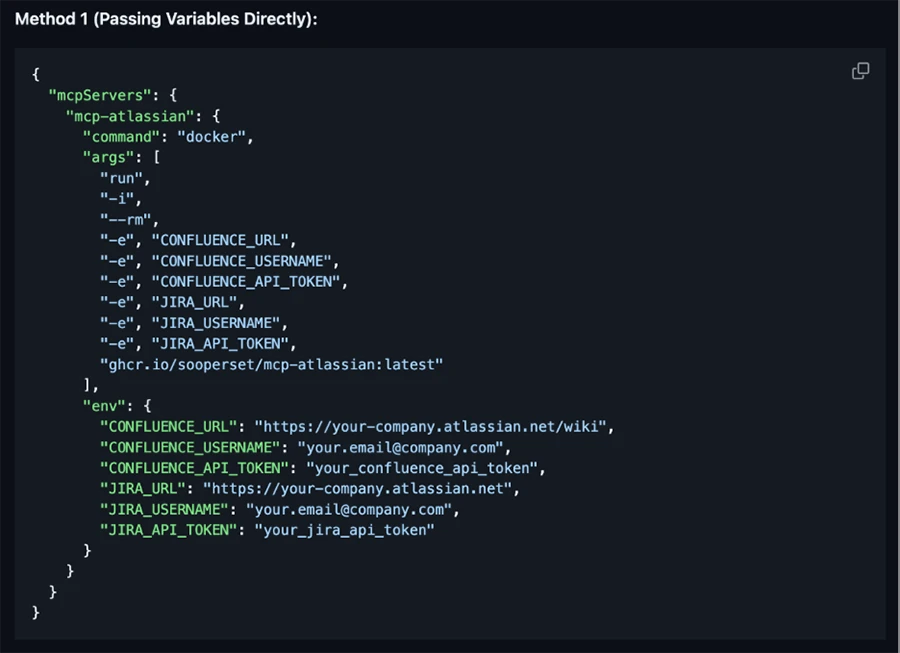Click the ghcr.io docker image string
This screenshot has width=900, height=653.
click(270, 365)
